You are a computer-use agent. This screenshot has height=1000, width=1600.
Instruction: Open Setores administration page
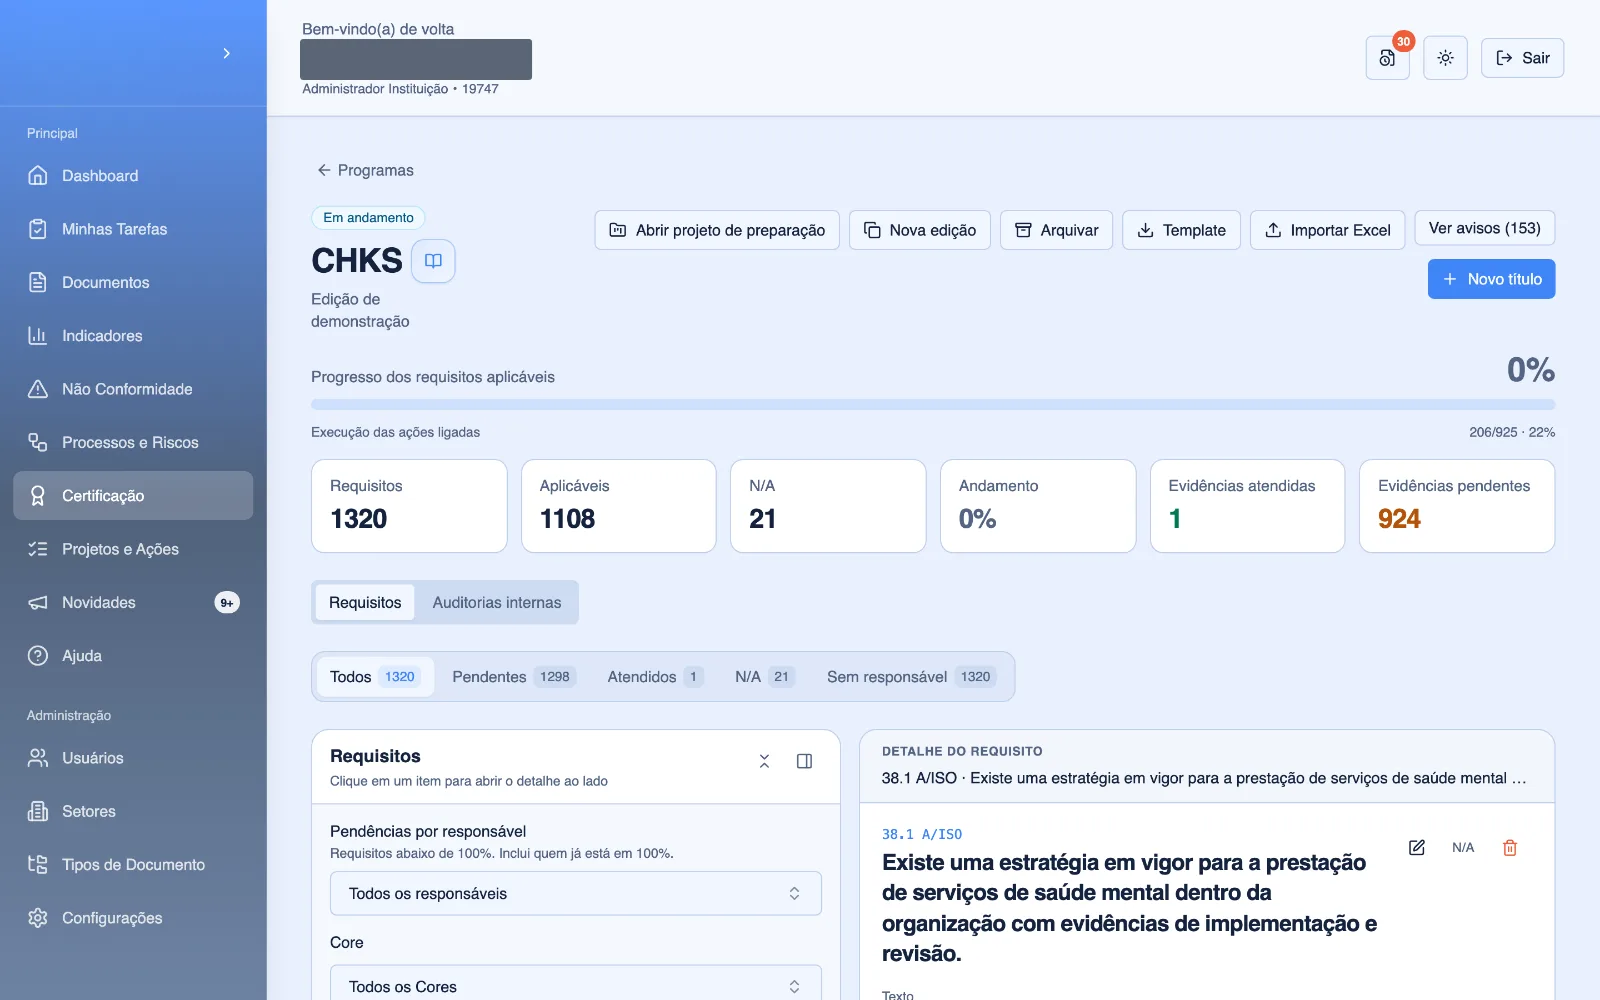133,811
